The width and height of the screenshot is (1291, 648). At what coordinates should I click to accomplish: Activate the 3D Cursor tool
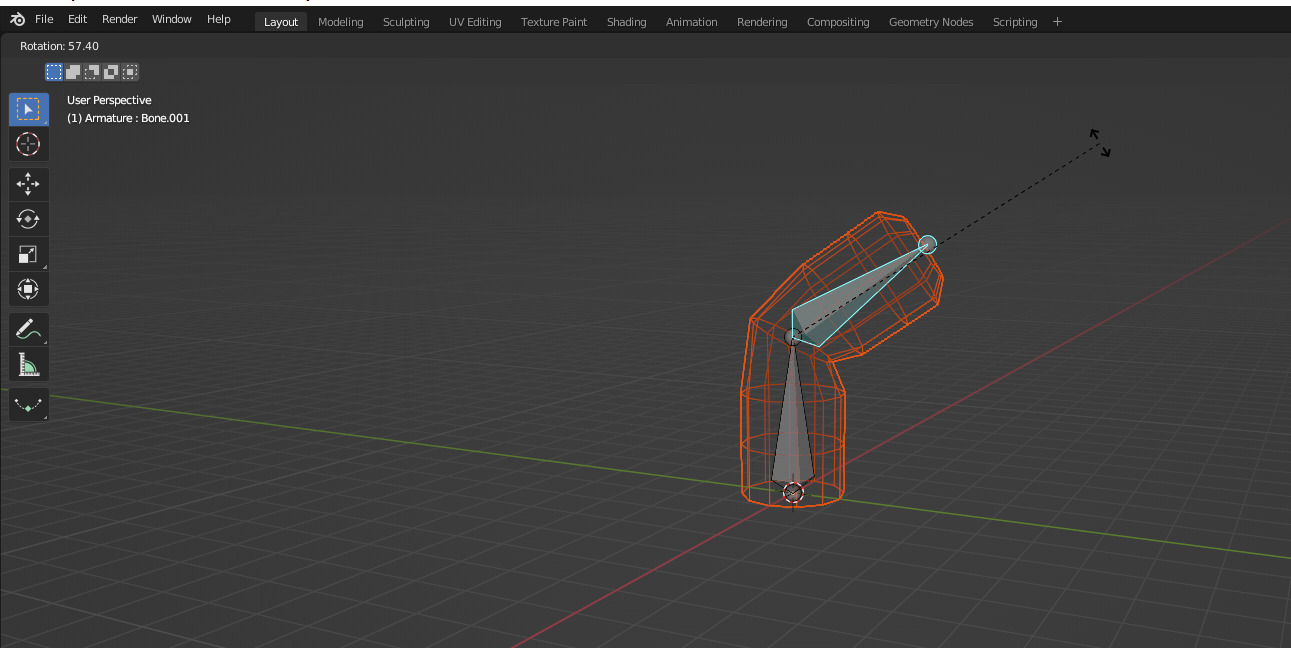click(x=28, y=143)
